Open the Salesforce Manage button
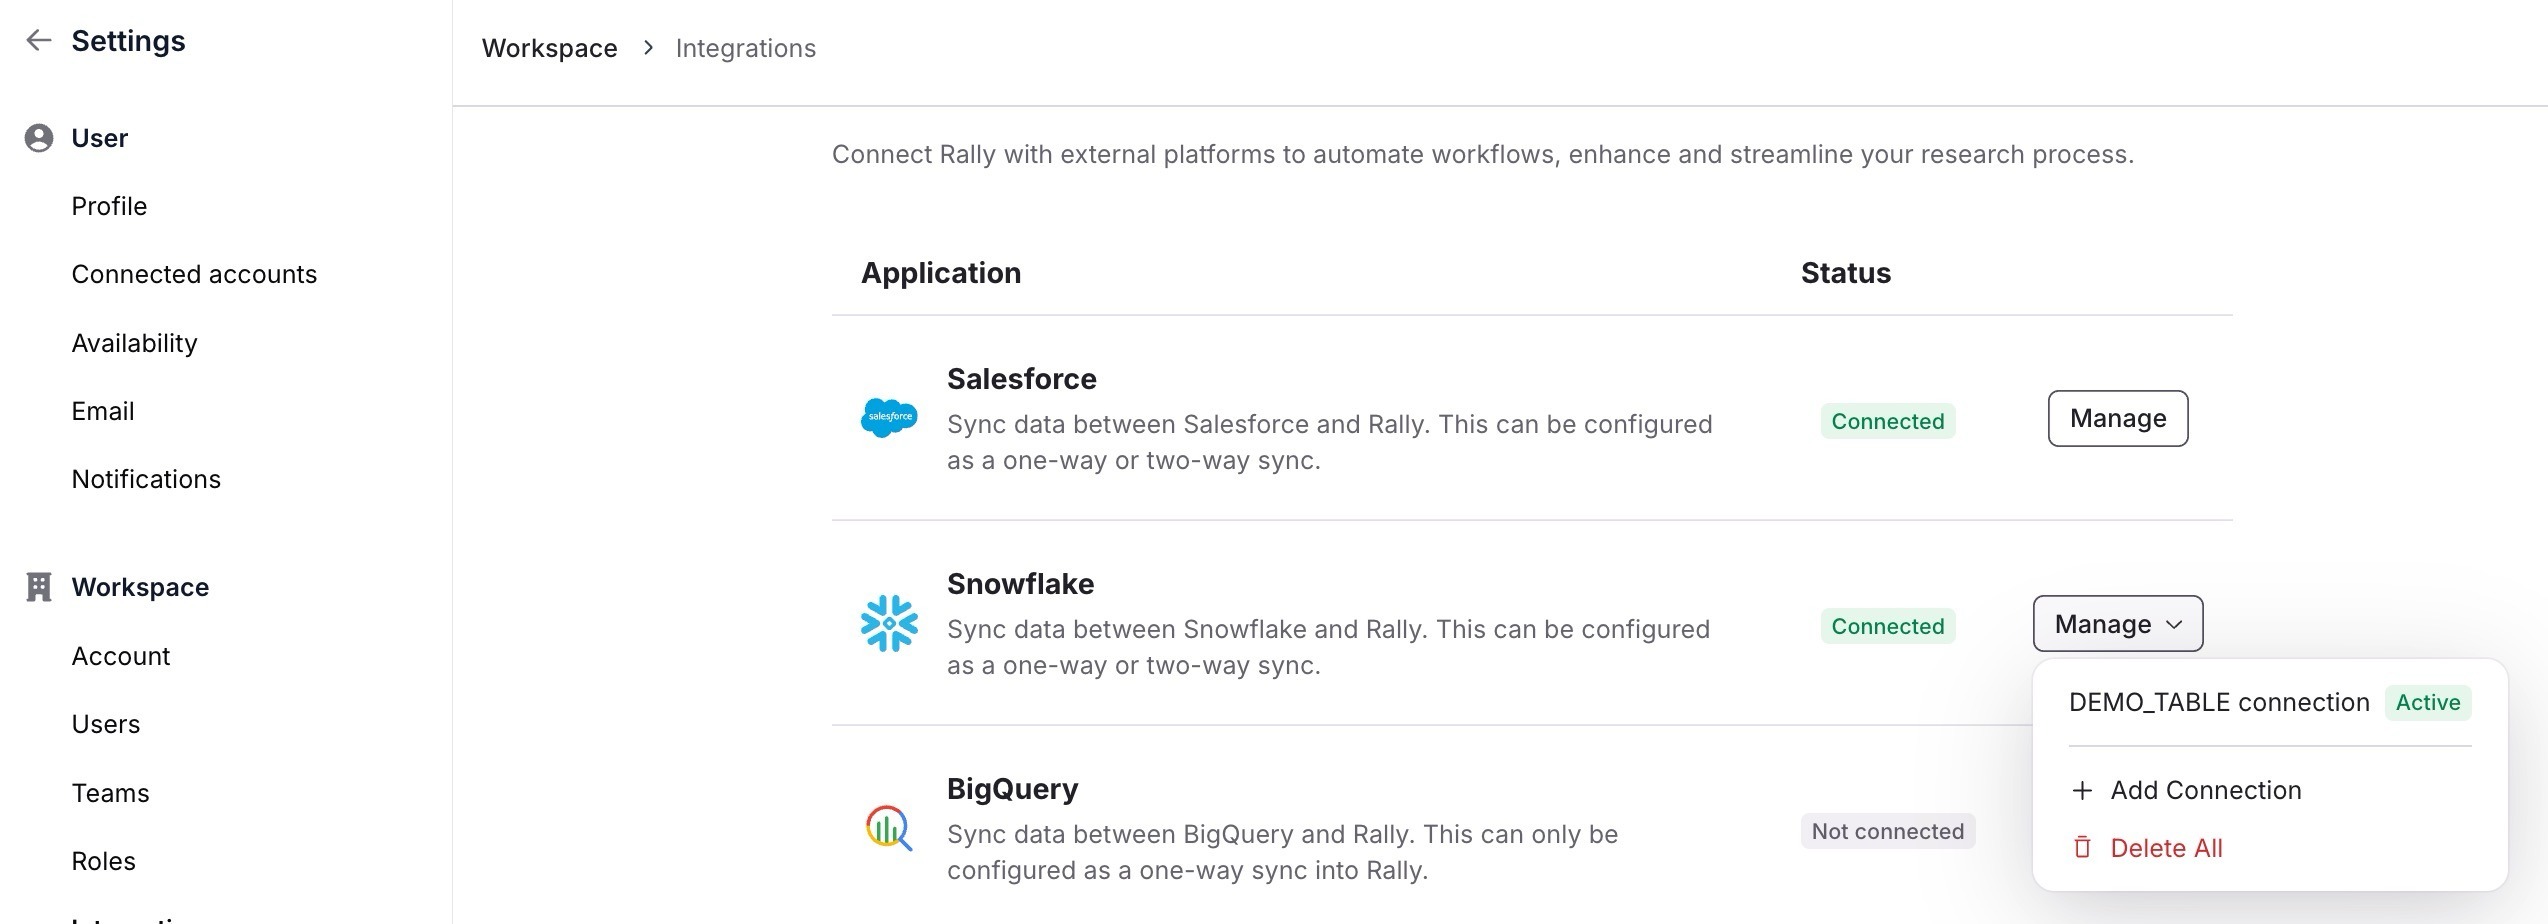The height and width of the screenshot is (924, 2548). (2117, 418)
